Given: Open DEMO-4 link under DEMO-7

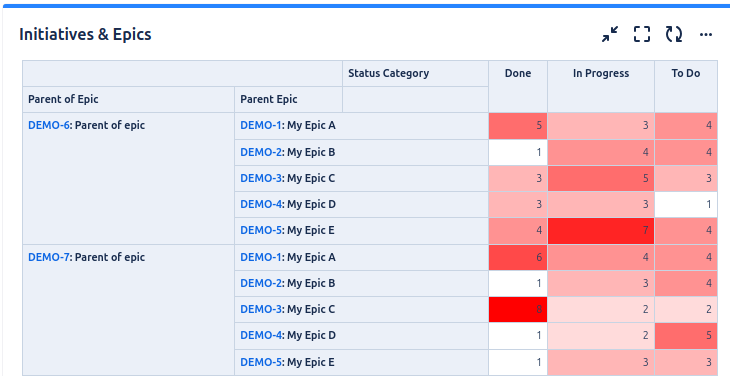Looking at the screenshot, I should [261, 335].
